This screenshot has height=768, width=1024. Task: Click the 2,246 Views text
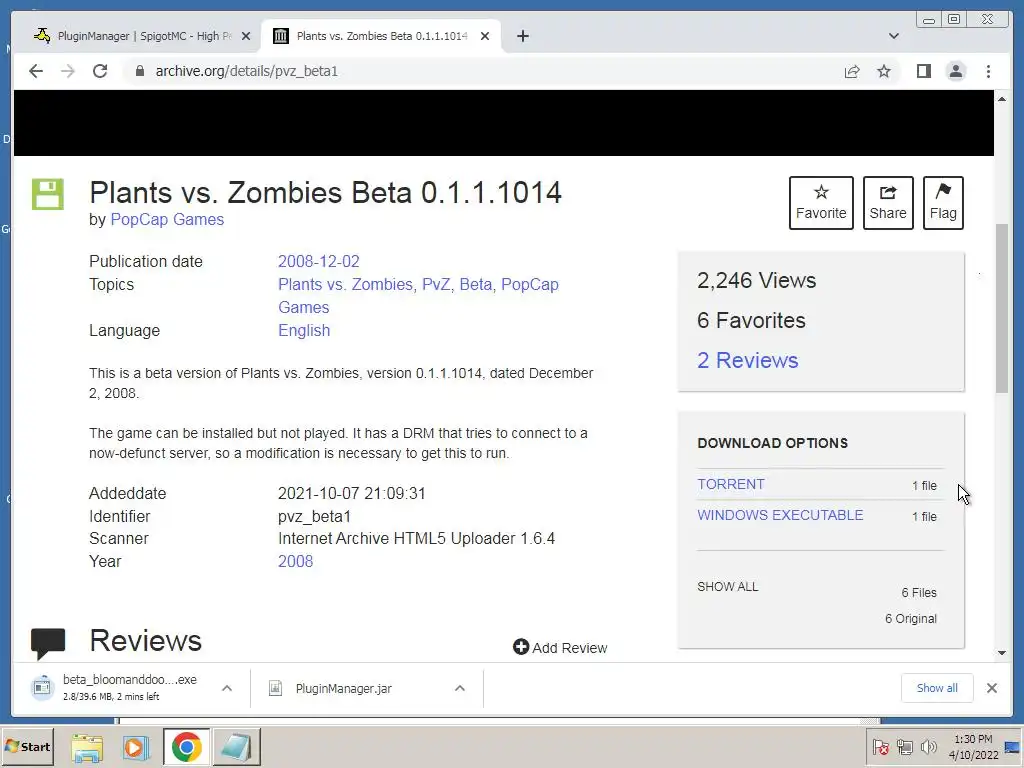pos(756,280)
